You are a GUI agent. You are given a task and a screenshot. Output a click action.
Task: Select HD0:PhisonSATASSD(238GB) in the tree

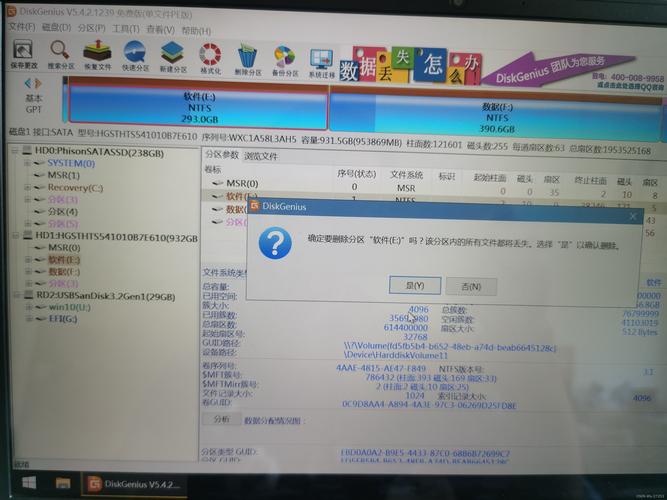point(99,151)
